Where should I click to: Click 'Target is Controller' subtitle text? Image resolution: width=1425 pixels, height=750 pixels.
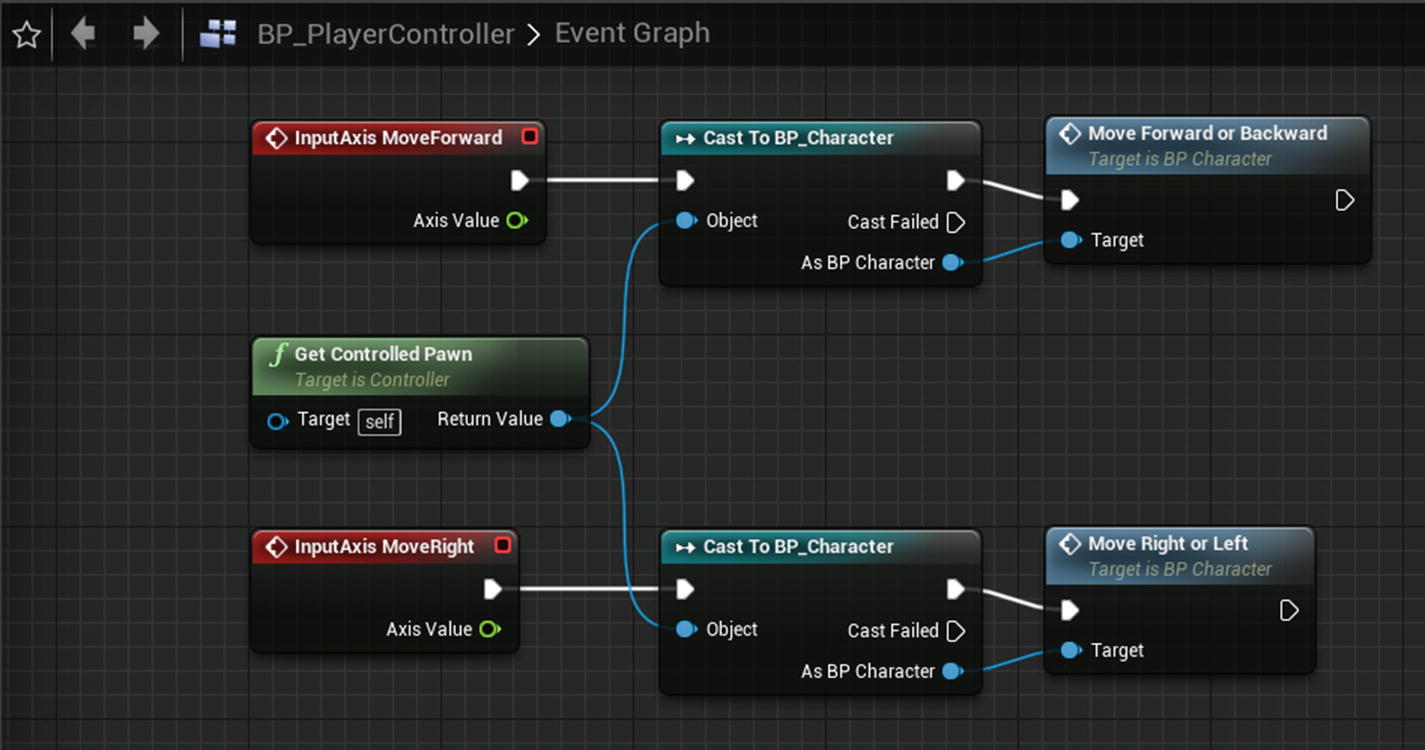(x=372, y=380)
